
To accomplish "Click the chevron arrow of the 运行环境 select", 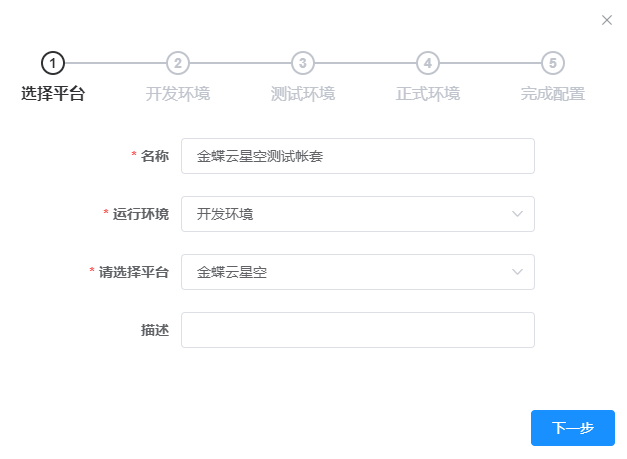I will [x=517, y=214].
